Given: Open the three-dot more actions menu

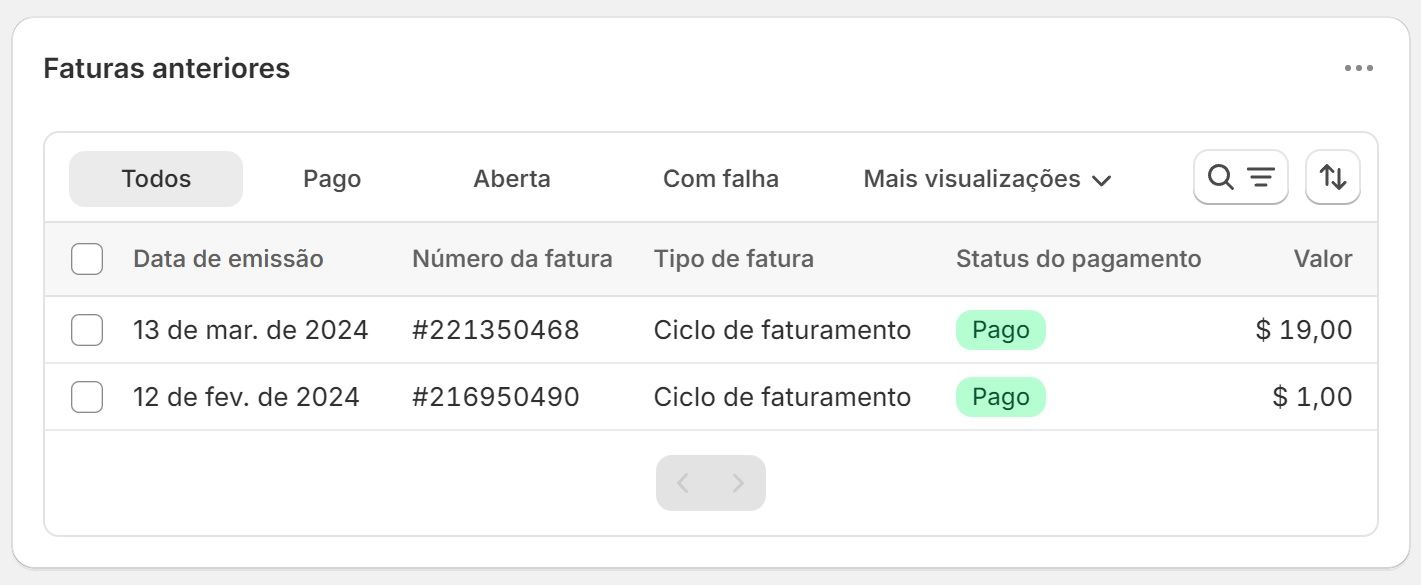Looking at the screenshot, I should point(1358,68).
